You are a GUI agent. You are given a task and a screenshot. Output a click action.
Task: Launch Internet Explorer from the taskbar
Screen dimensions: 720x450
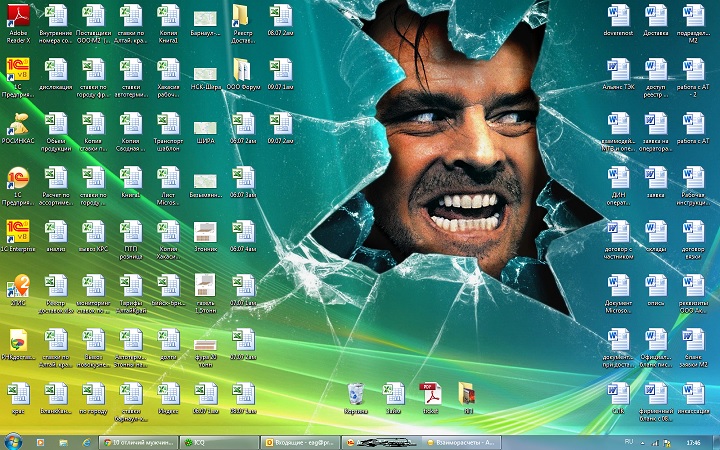pos(87,443)
